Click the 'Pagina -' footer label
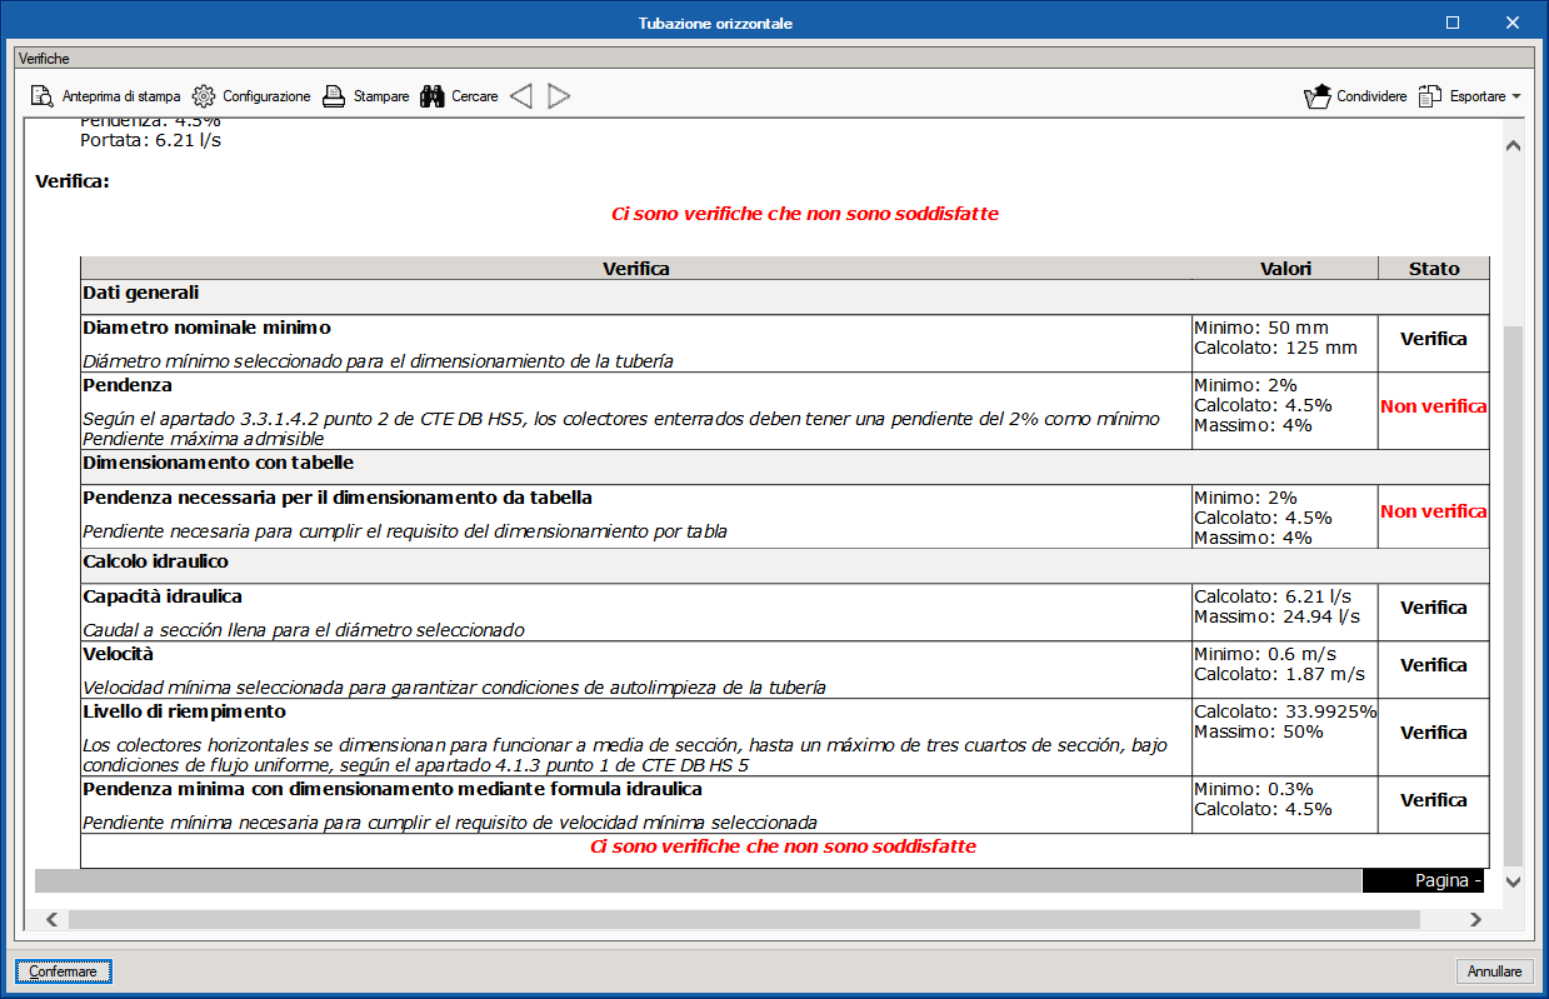The image size is (1549, 999). [1447, 880]
